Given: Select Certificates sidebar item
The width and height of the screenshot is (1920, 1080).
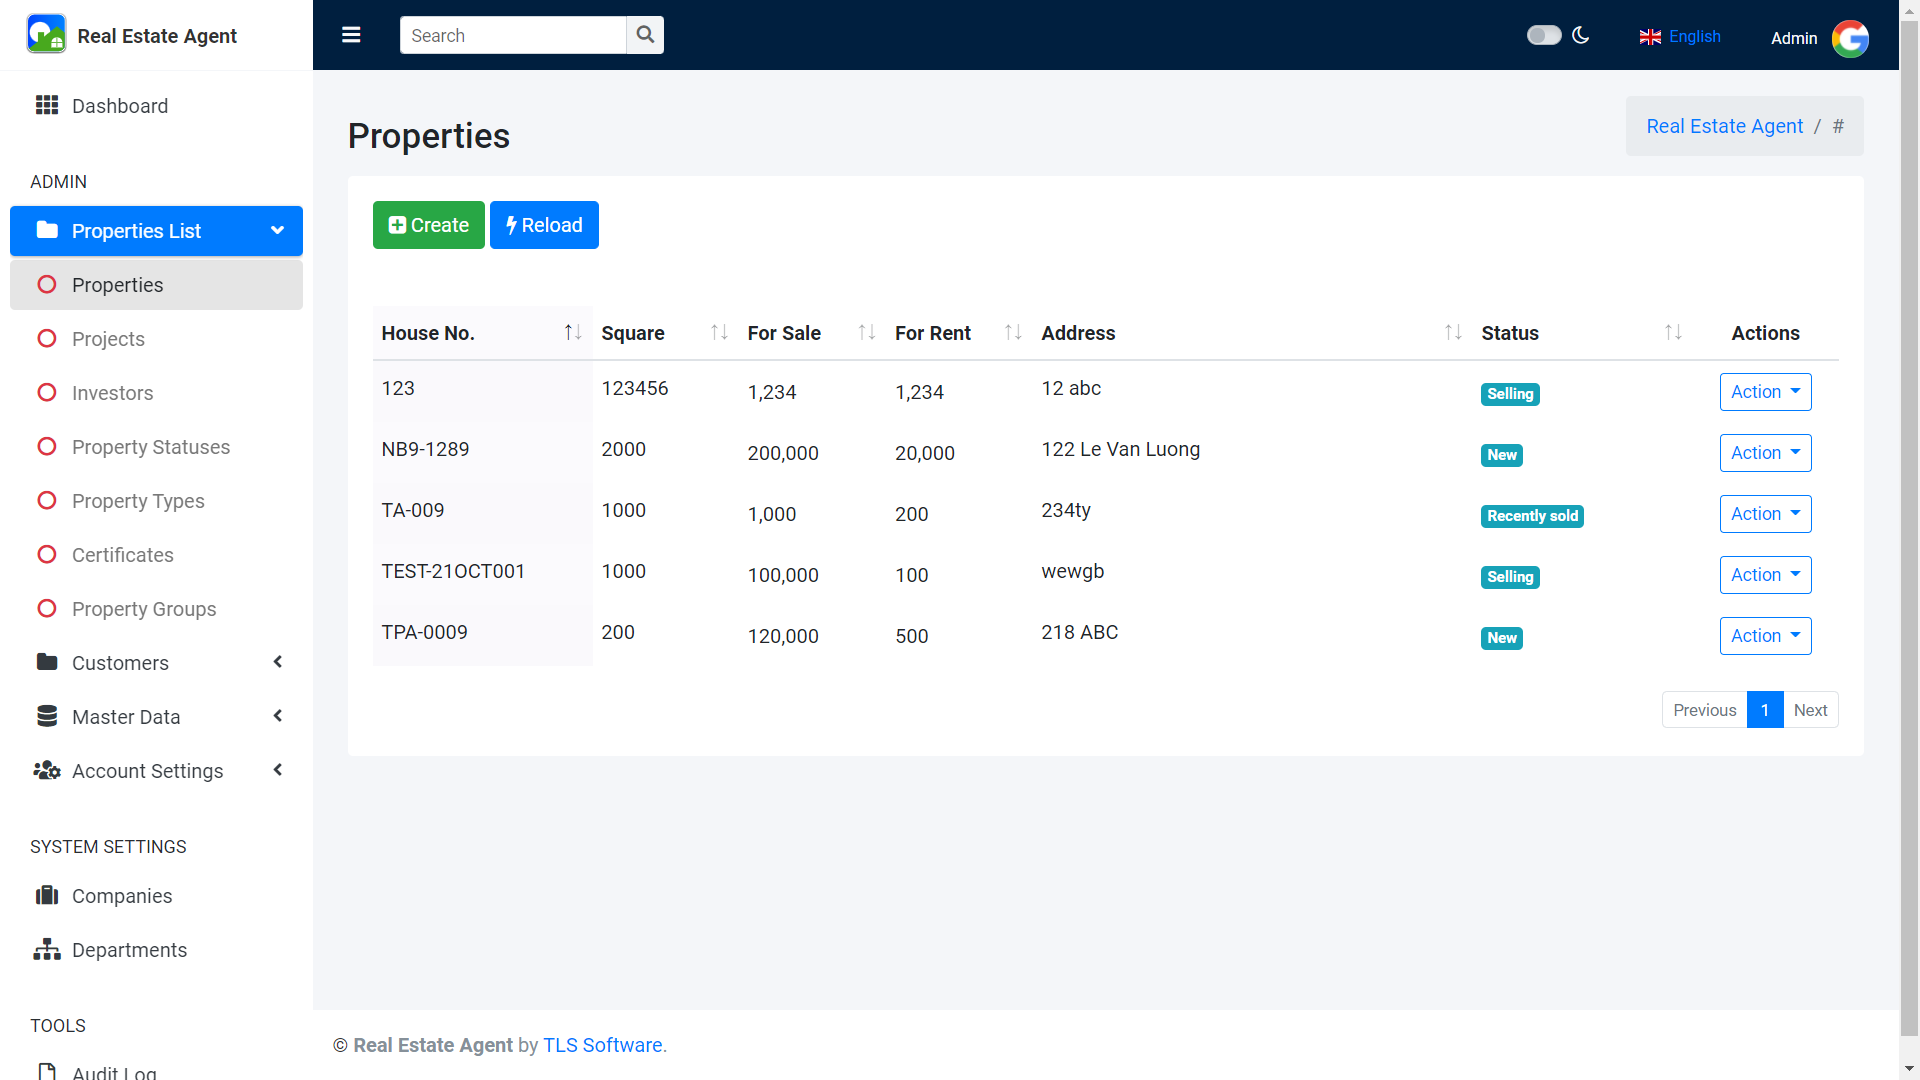Looking at the screenshot, I should click(123, 555).
